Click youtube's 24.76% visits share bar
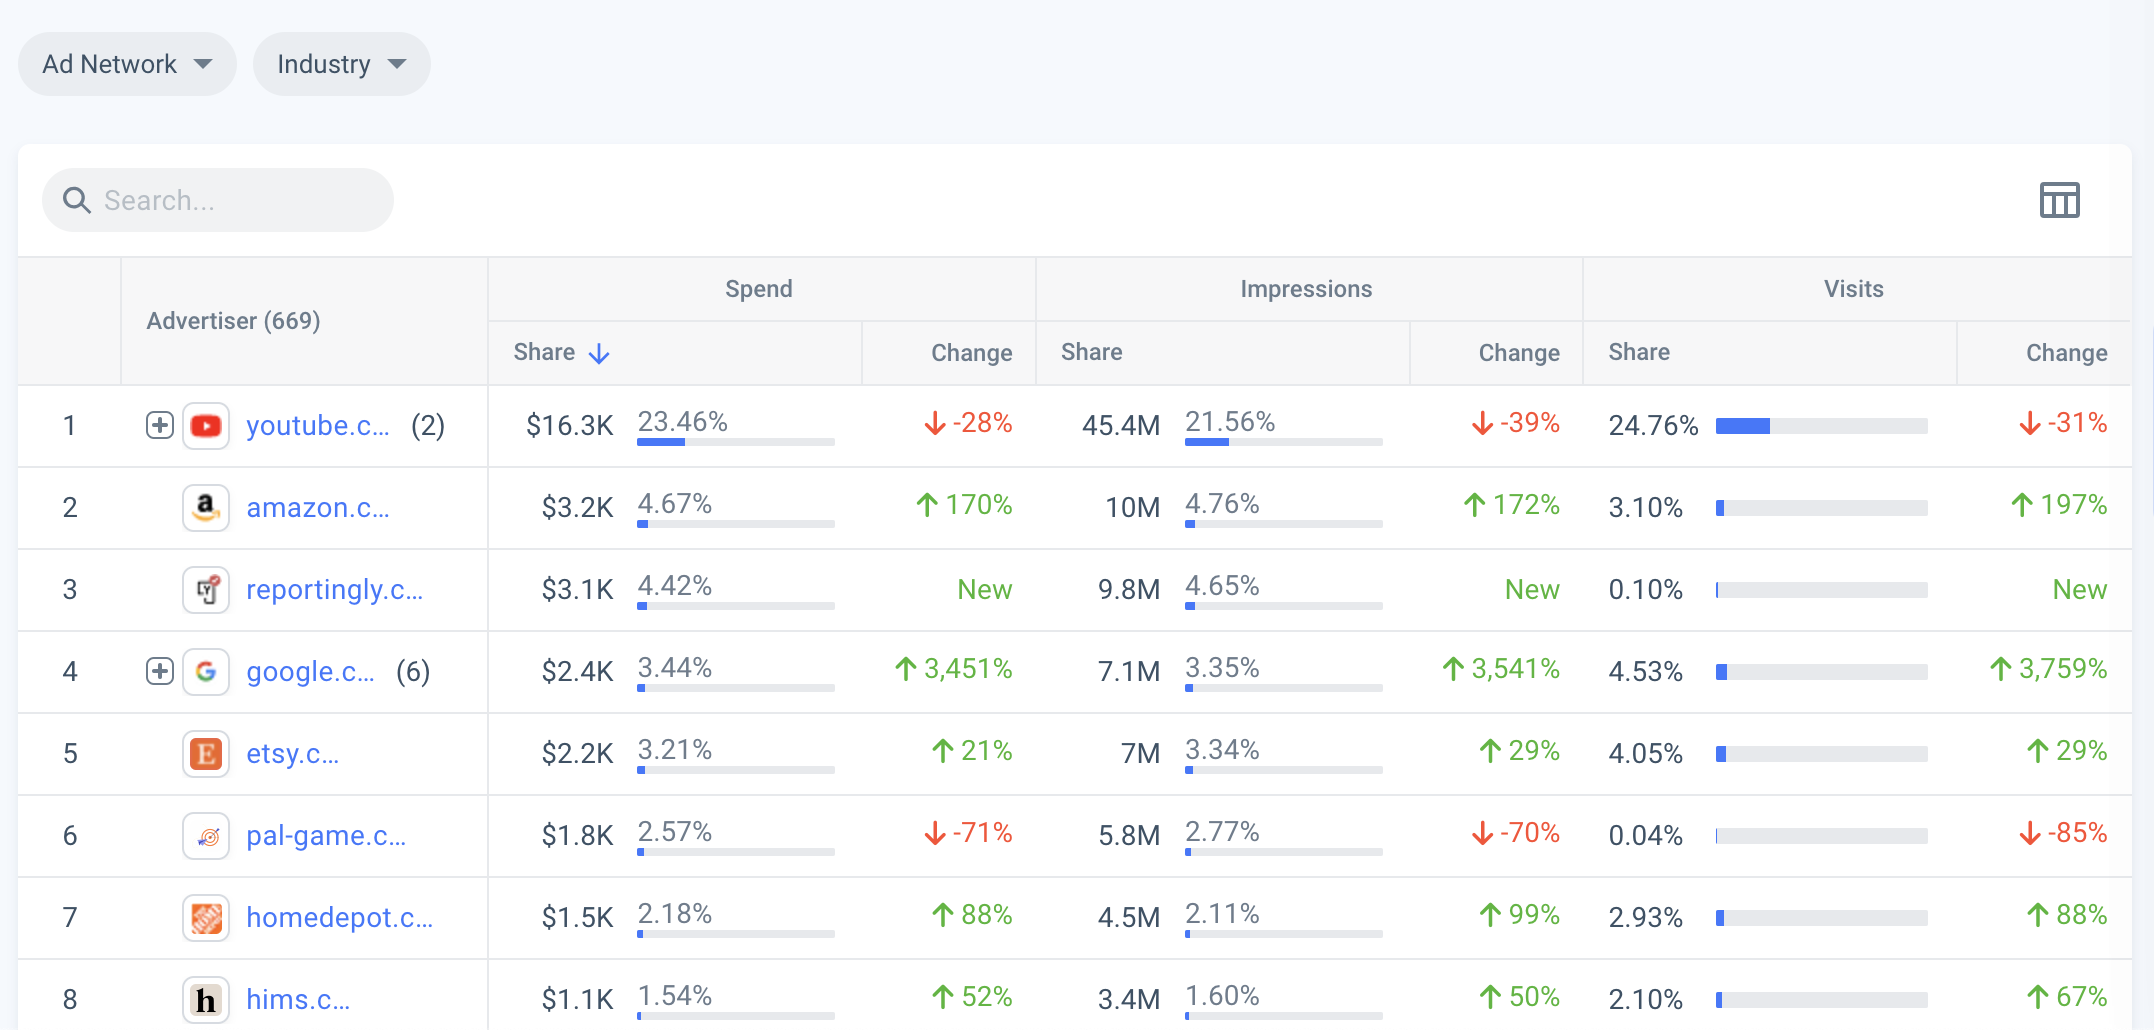Viewport: 2154px width, 1030px height. click(x=1822, y=426)
